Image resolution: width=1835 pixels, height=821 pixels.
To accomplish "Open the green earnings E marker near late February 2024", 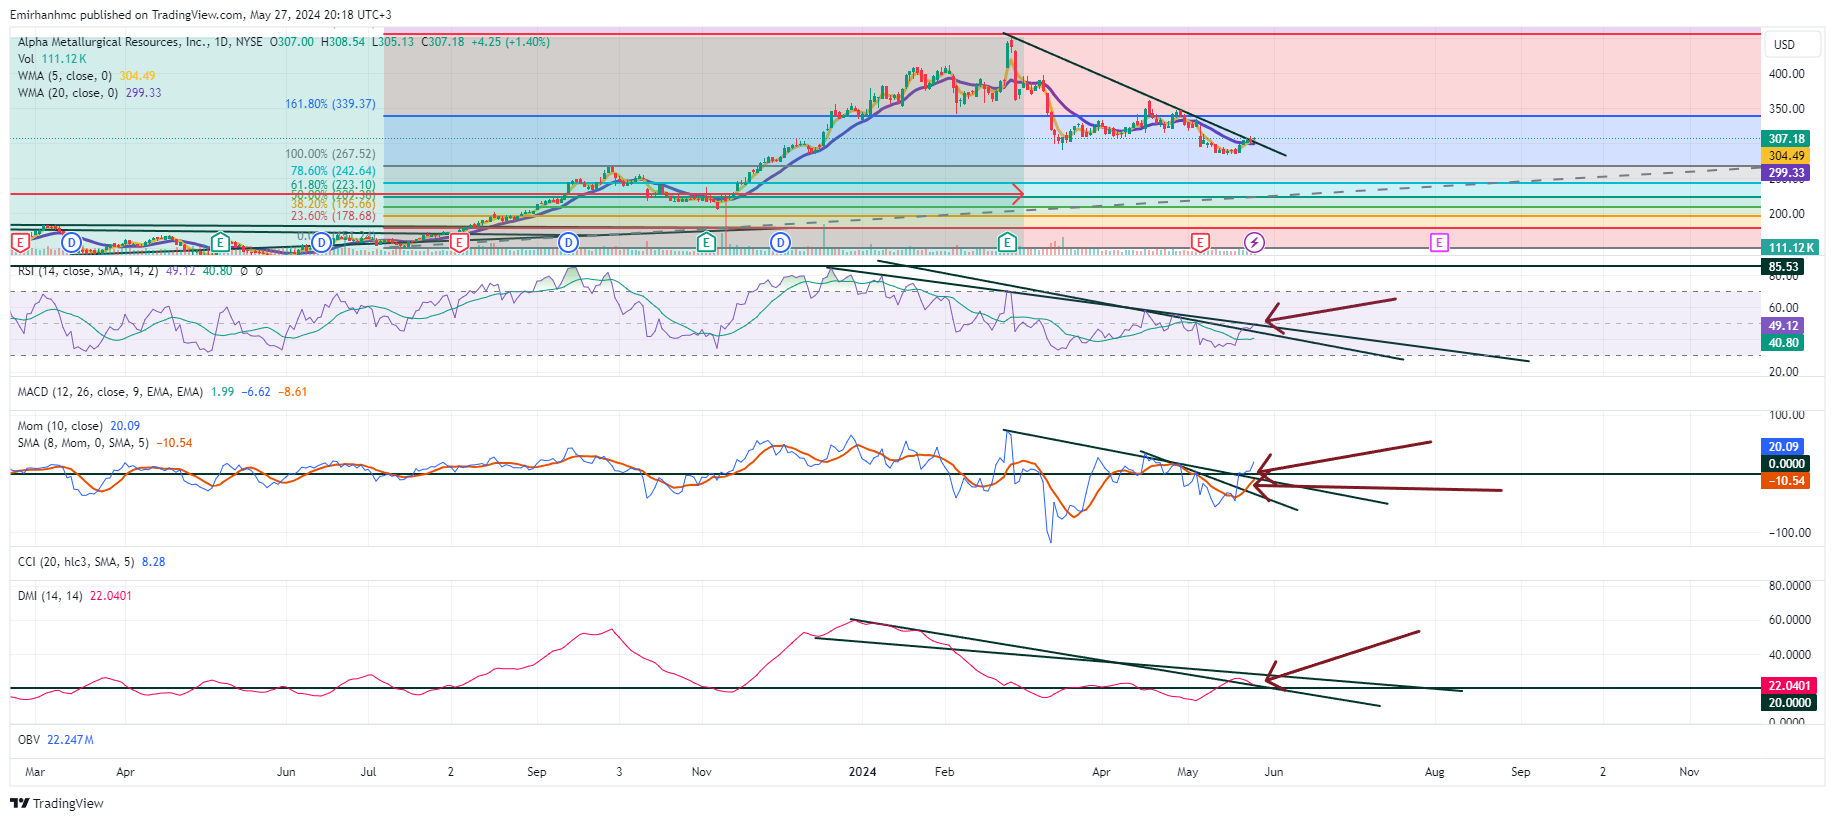I will tap(1007, 242).
